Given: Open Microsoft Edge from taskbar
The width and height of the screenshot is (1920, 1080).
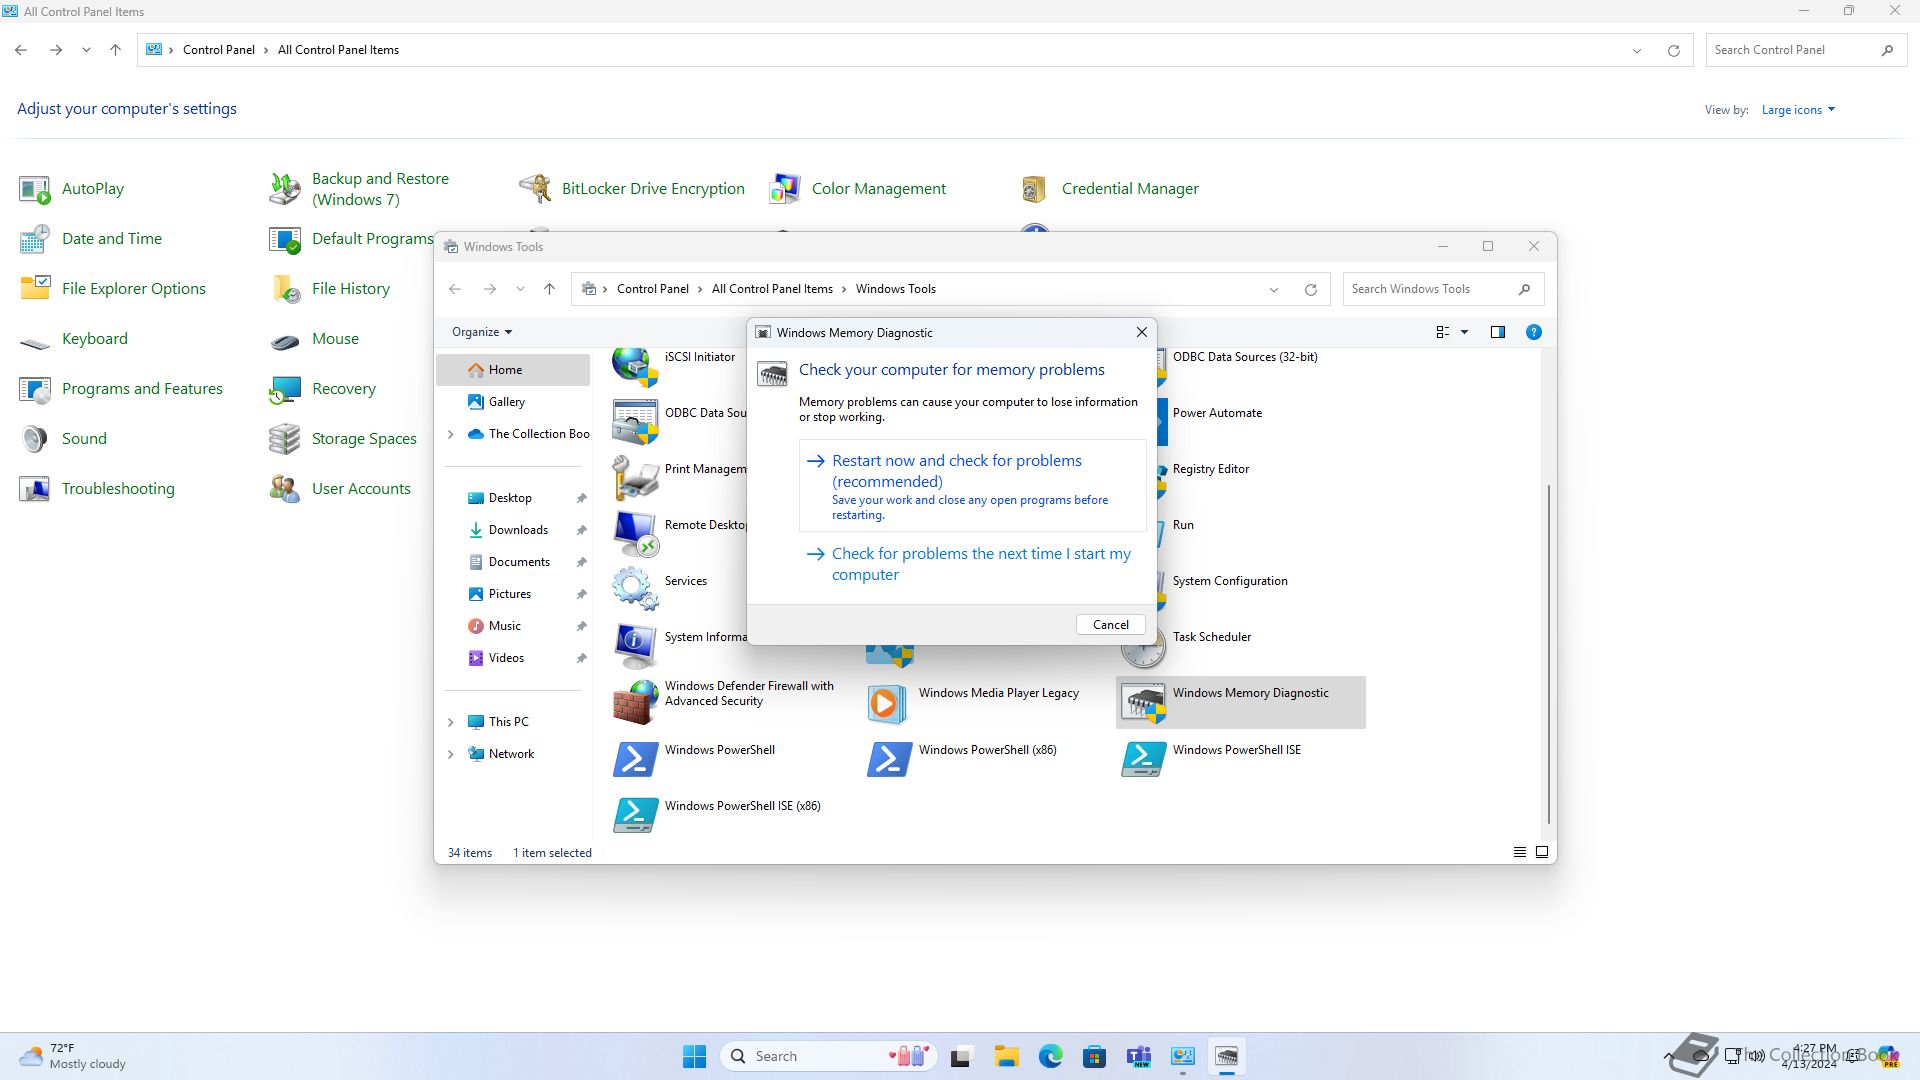Looking at the screenshot, I should (1050, 1056).
